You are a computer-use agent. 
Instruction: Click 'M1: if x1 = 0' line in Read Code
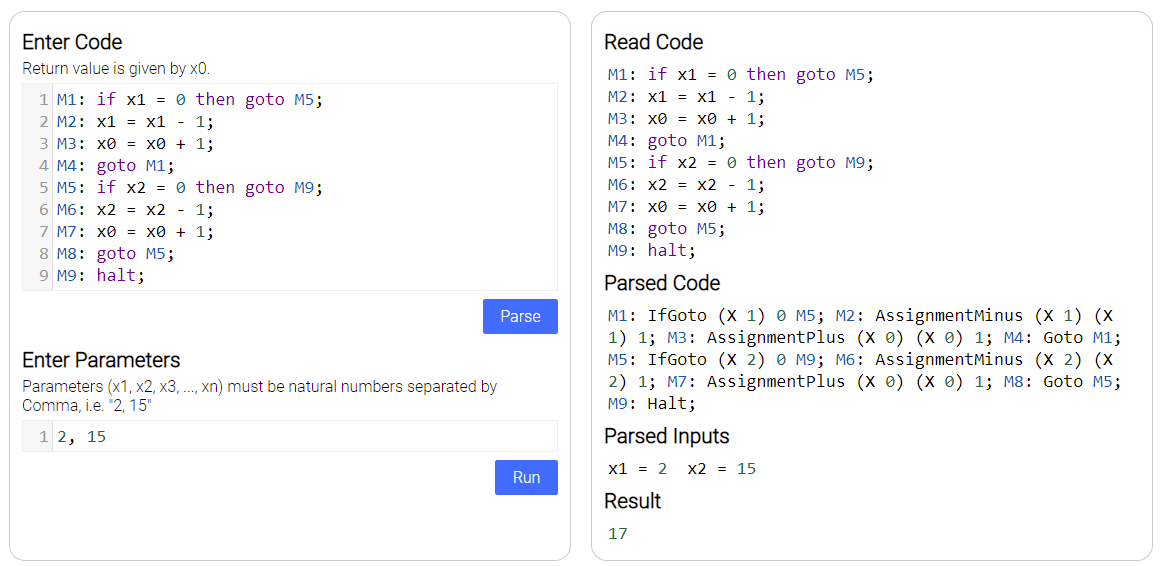click(741, 74)
